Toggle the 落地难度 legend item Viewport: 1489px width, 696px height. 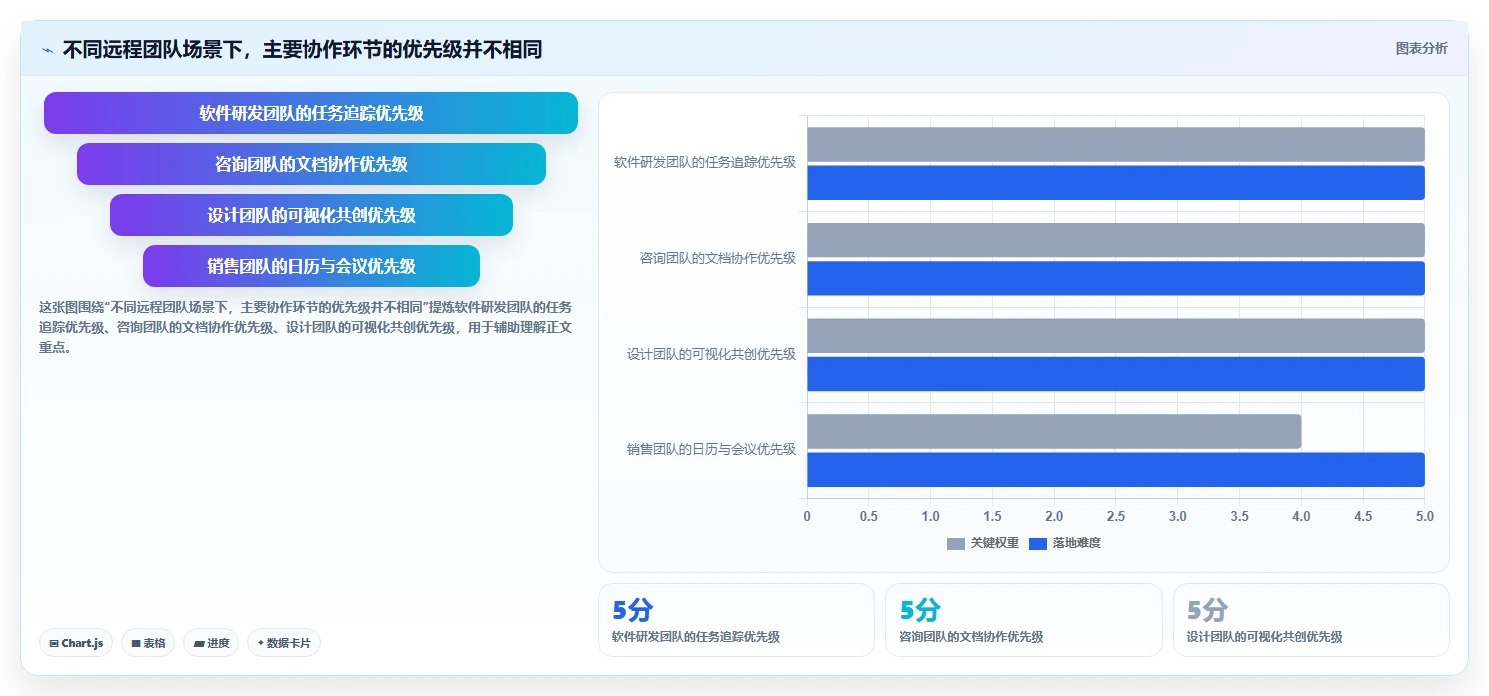pos(1065,543)
